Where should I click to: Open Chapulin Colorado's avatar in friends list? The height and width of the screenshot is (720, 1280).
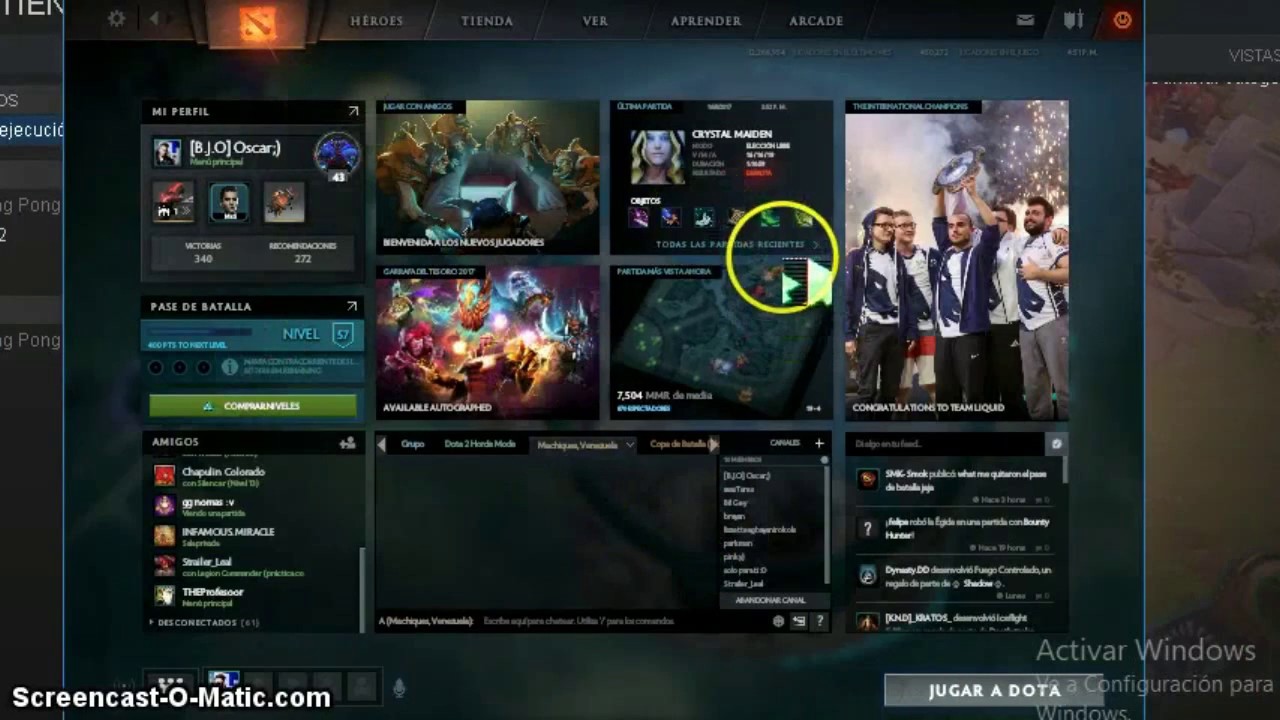tap(164, 475)
